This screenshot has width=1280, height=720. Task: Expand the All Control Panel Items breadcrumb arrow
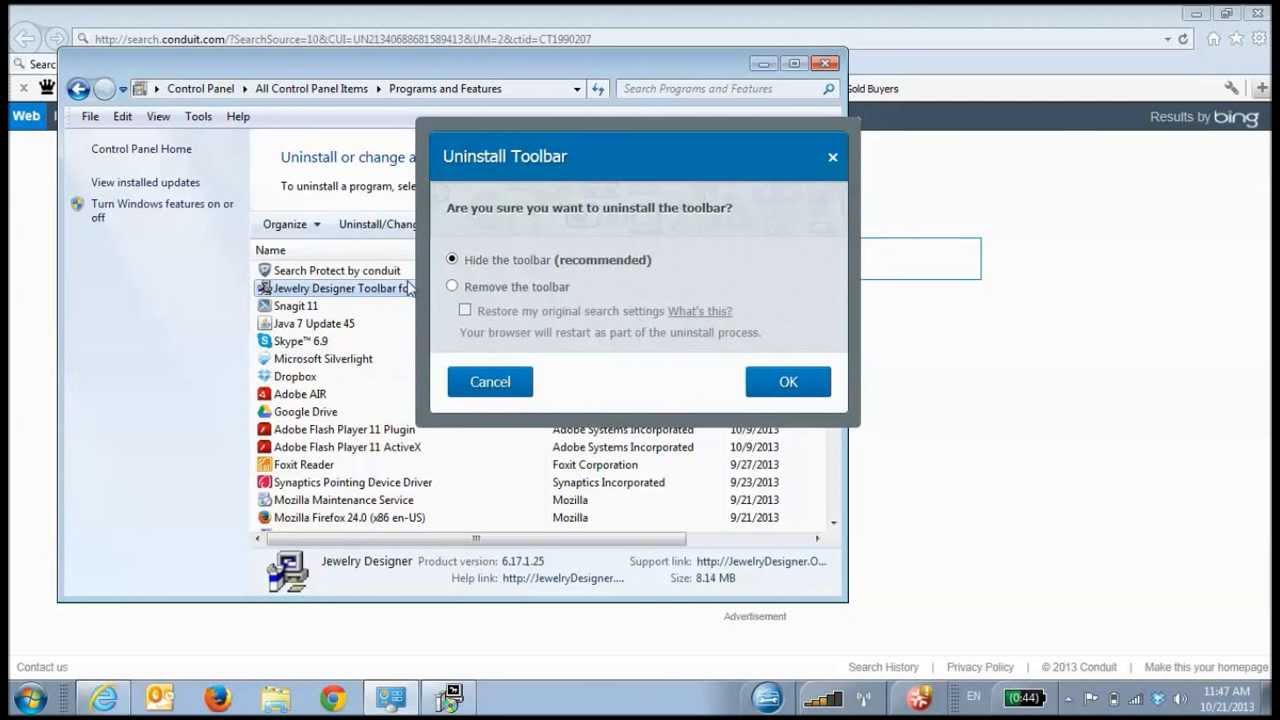point(378,89)
